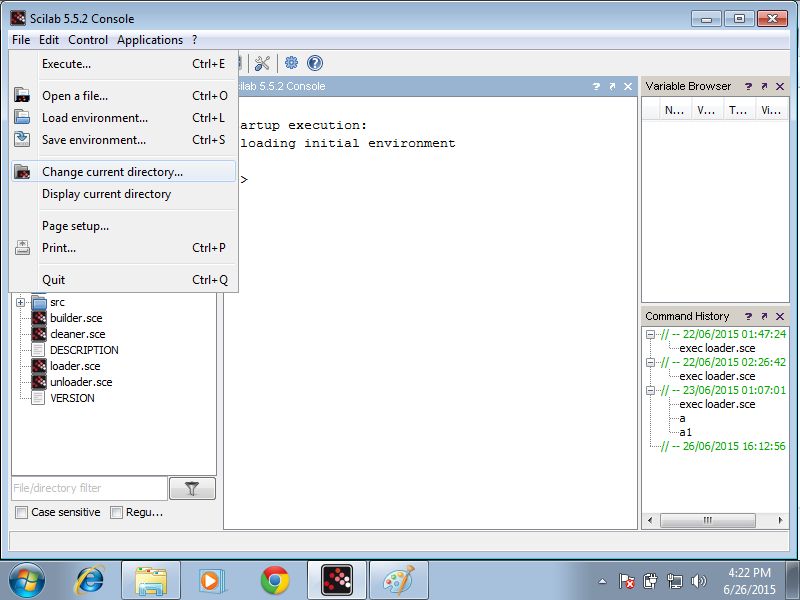Undock the Scilab Console via its arrow icon
This screenshot has height=600, width=800.
point(613,86)
